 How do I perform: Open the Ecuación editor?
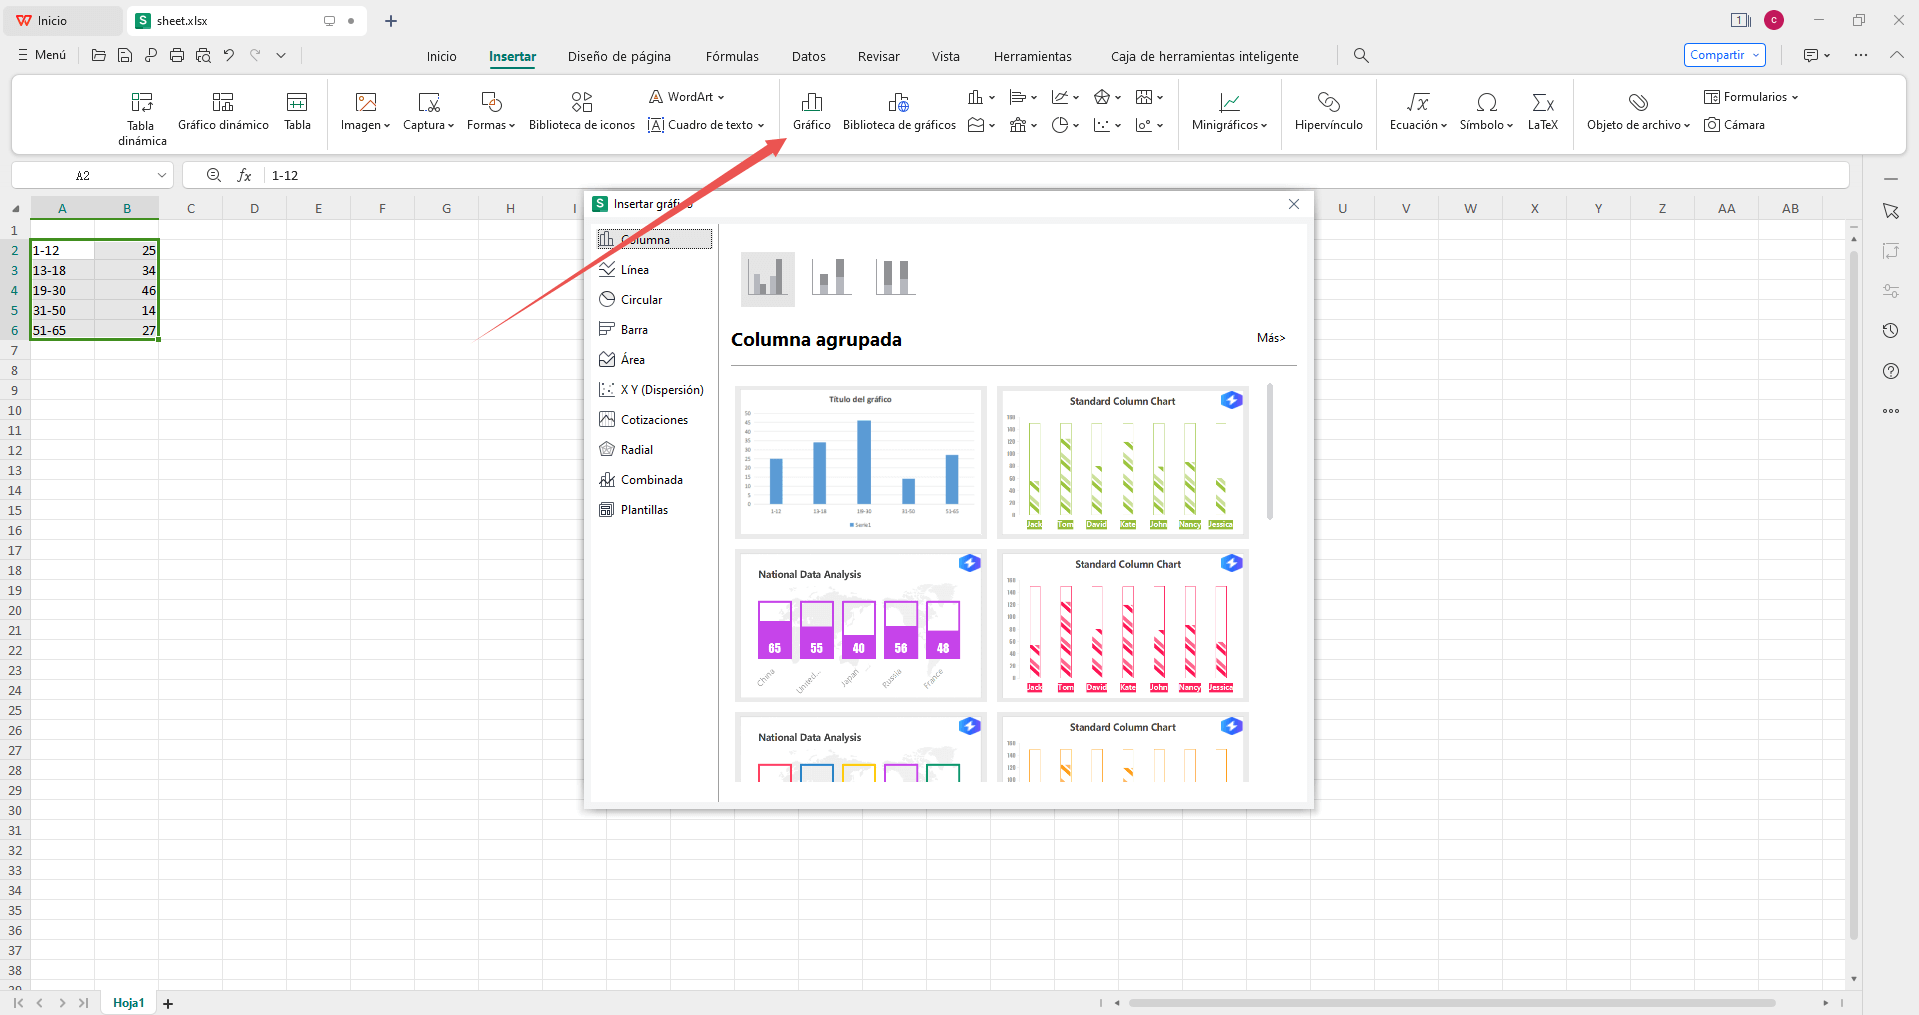tap(1417, 112)
